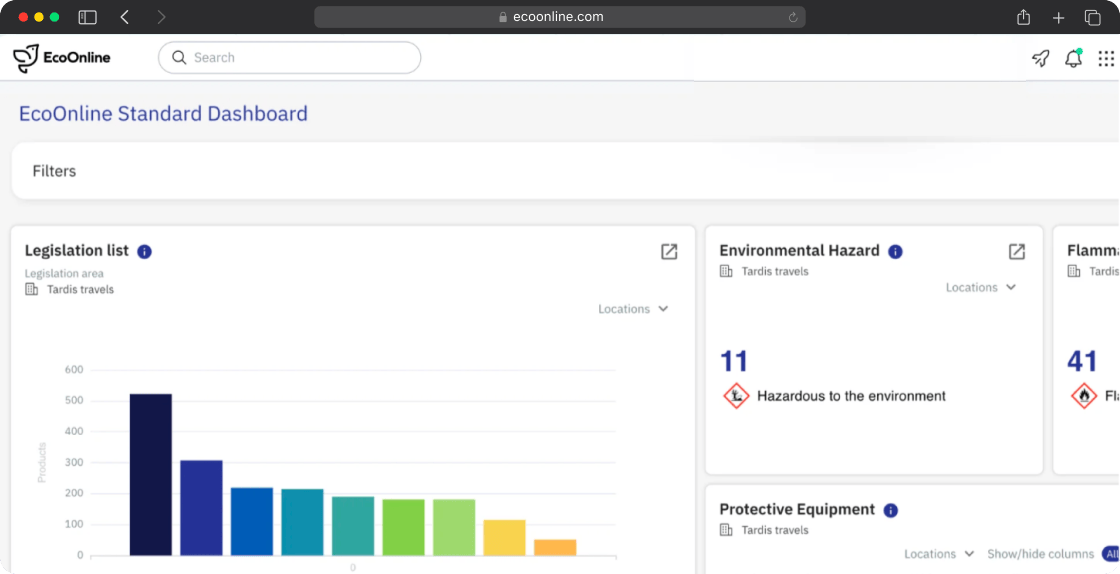Click Legislation list info icon

tap(144, 251)
